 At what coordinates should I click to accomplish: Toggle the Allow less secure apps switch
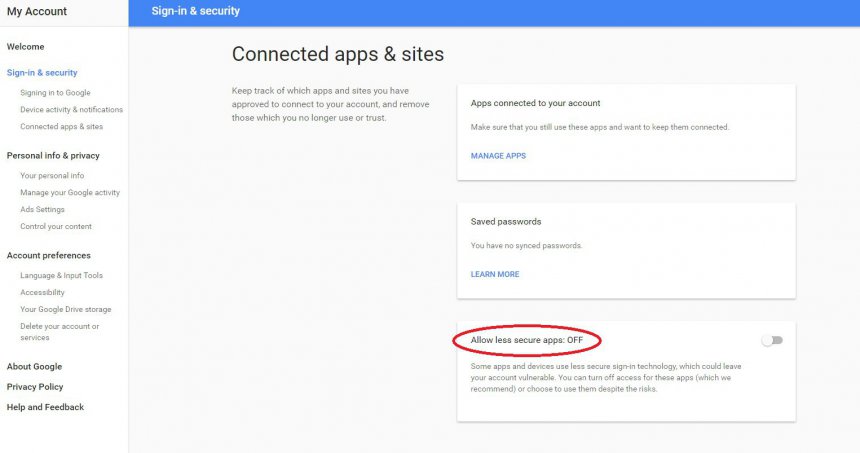click(x=772, y=341)
